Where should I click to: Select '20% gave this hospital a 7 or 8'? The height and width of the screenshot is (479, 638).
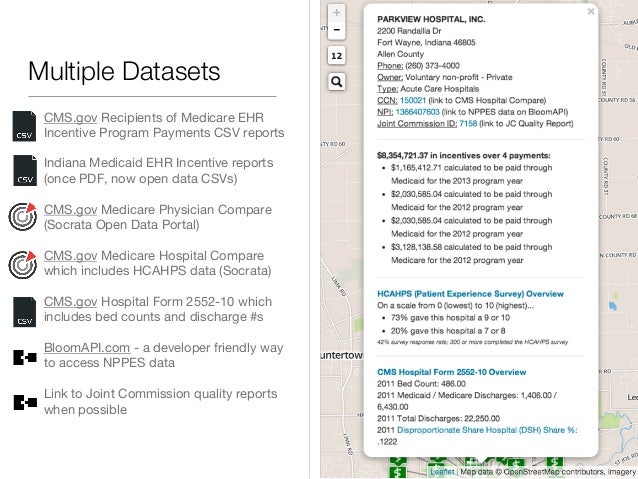448,331
